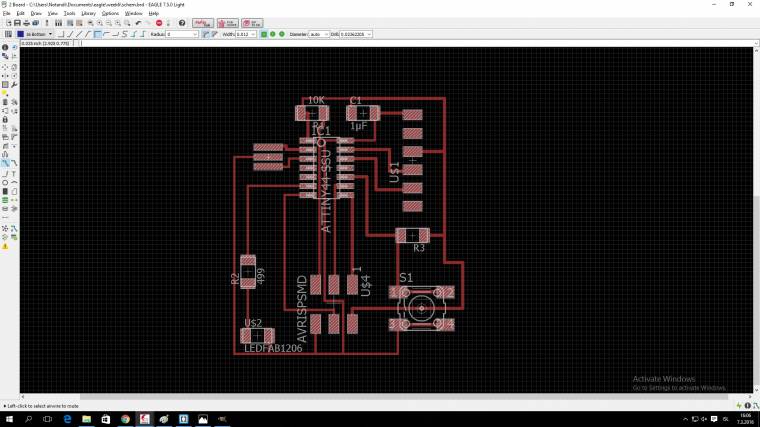Viewport: 760px width, 427px height.
Task: Select the Change (wrench) tool
Action: tap(14, 85)
